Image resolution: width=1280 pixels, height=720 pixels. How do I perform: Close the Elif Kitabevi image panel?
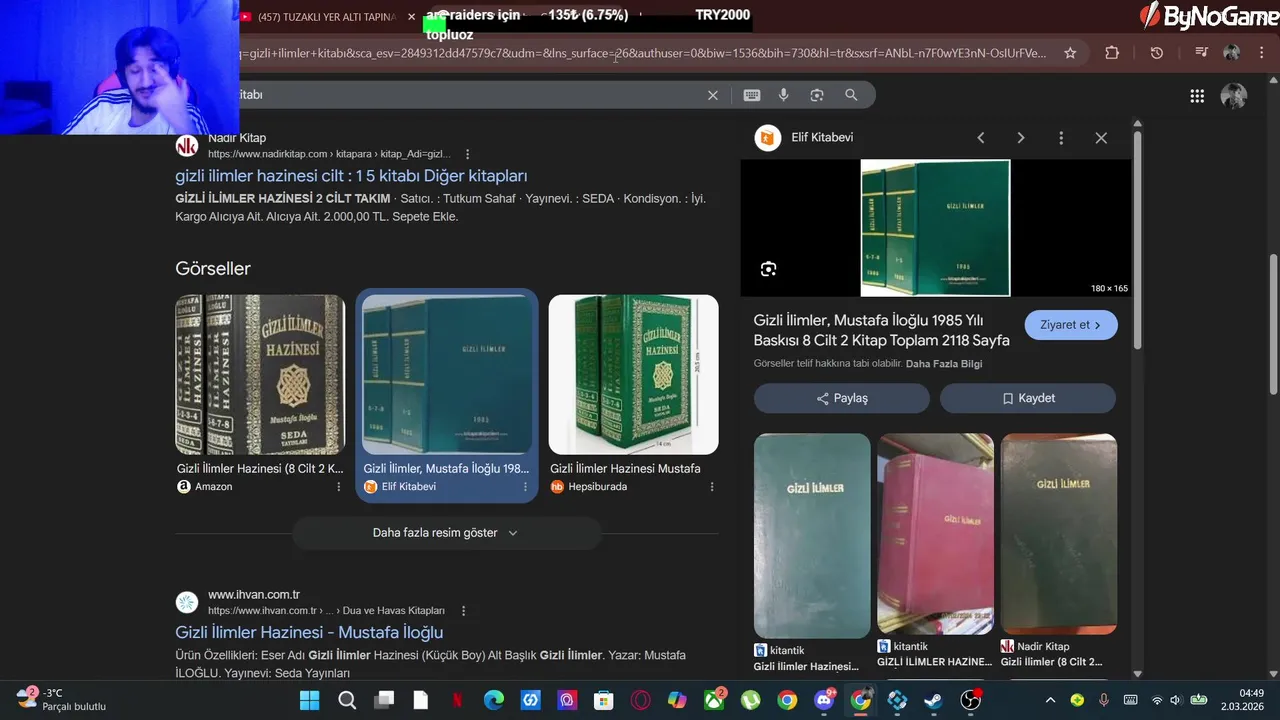(x=1101, y=138)
